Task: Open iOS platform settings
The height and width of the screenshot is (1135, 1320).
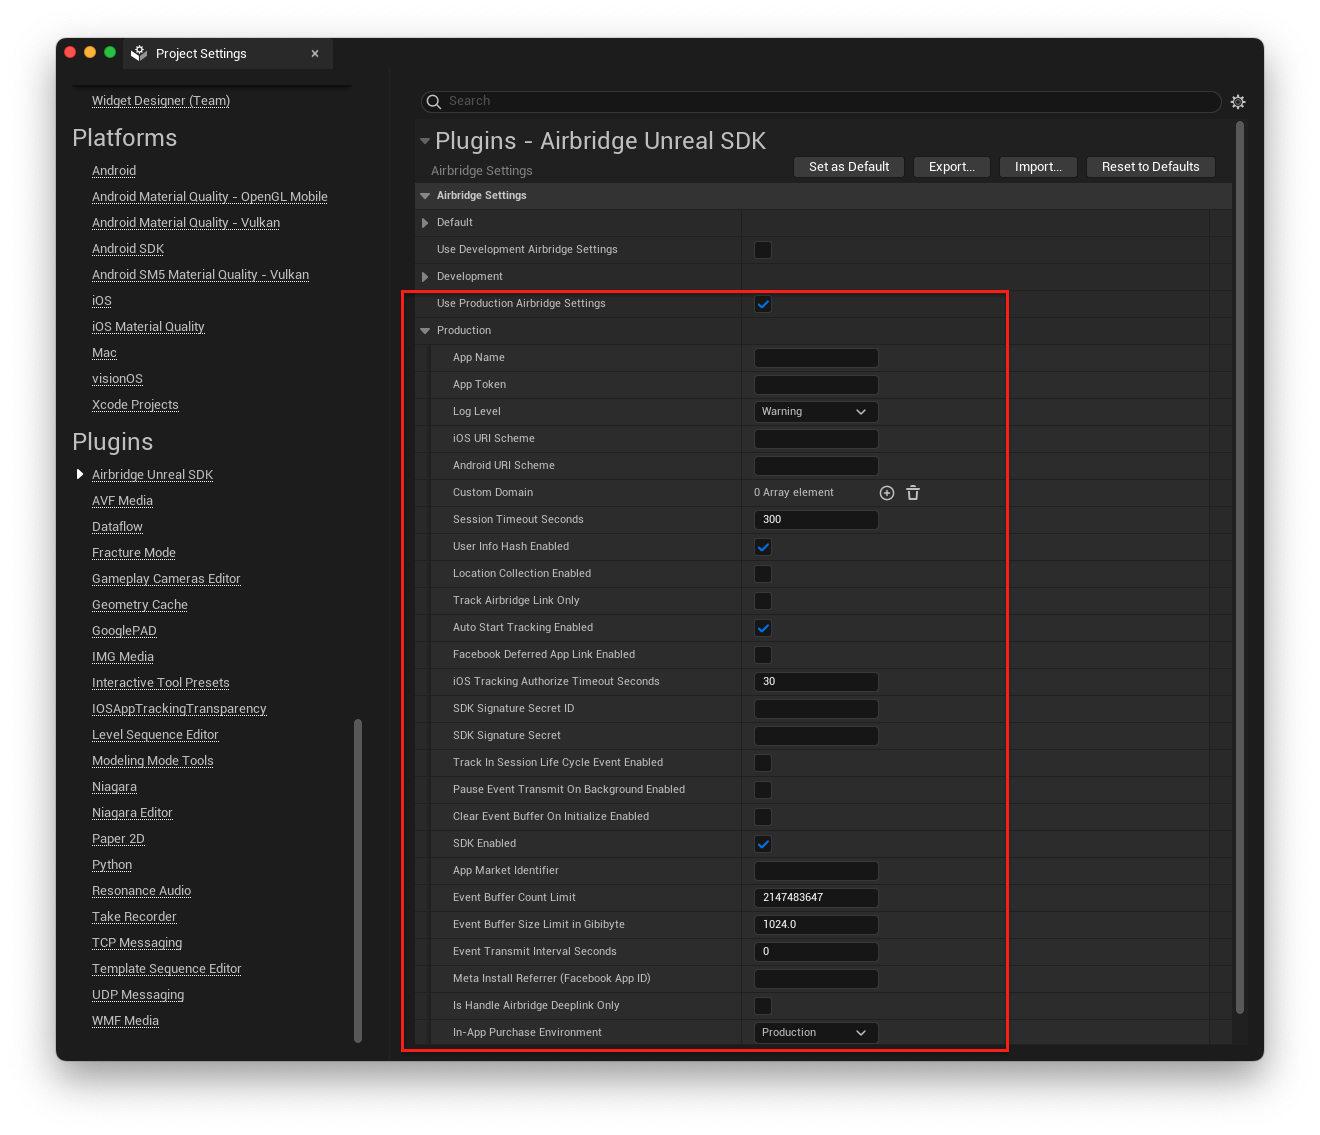Action: [x=102, y=301]
